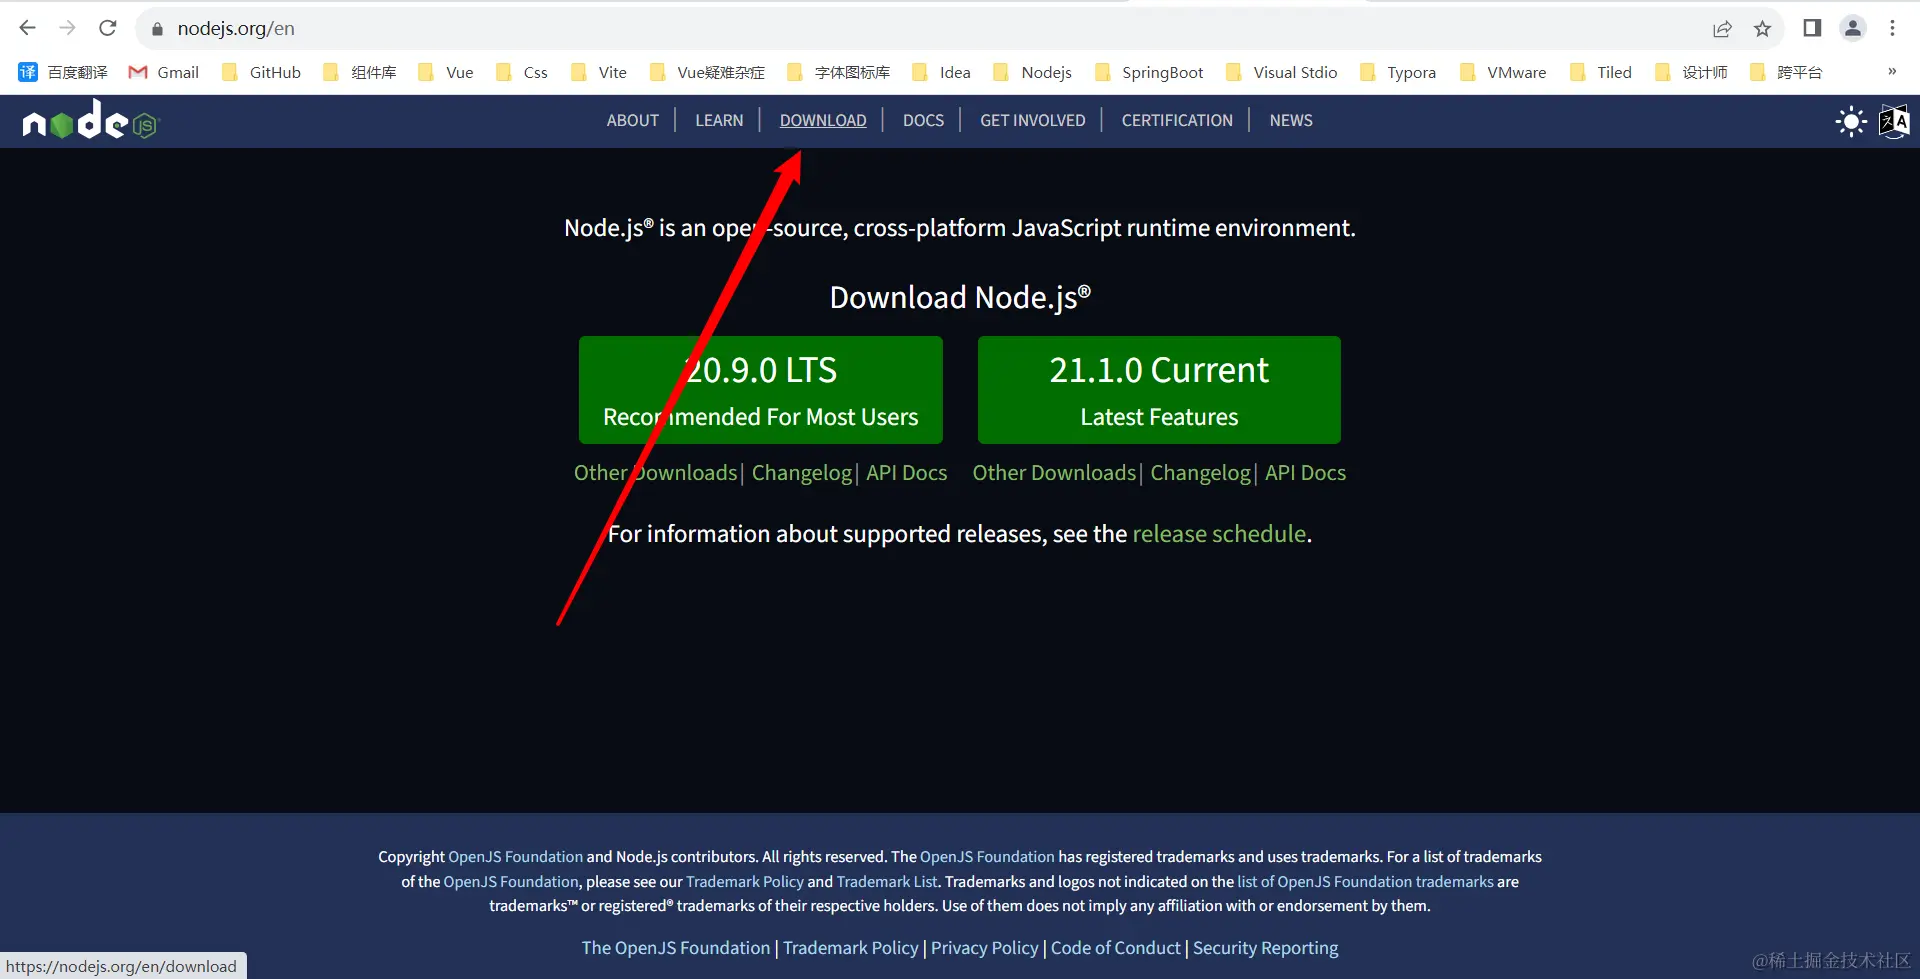The height and width of the screenshot is (979, 1920).
Task: Go back with the browser back arrow
Action: (28, 28)
